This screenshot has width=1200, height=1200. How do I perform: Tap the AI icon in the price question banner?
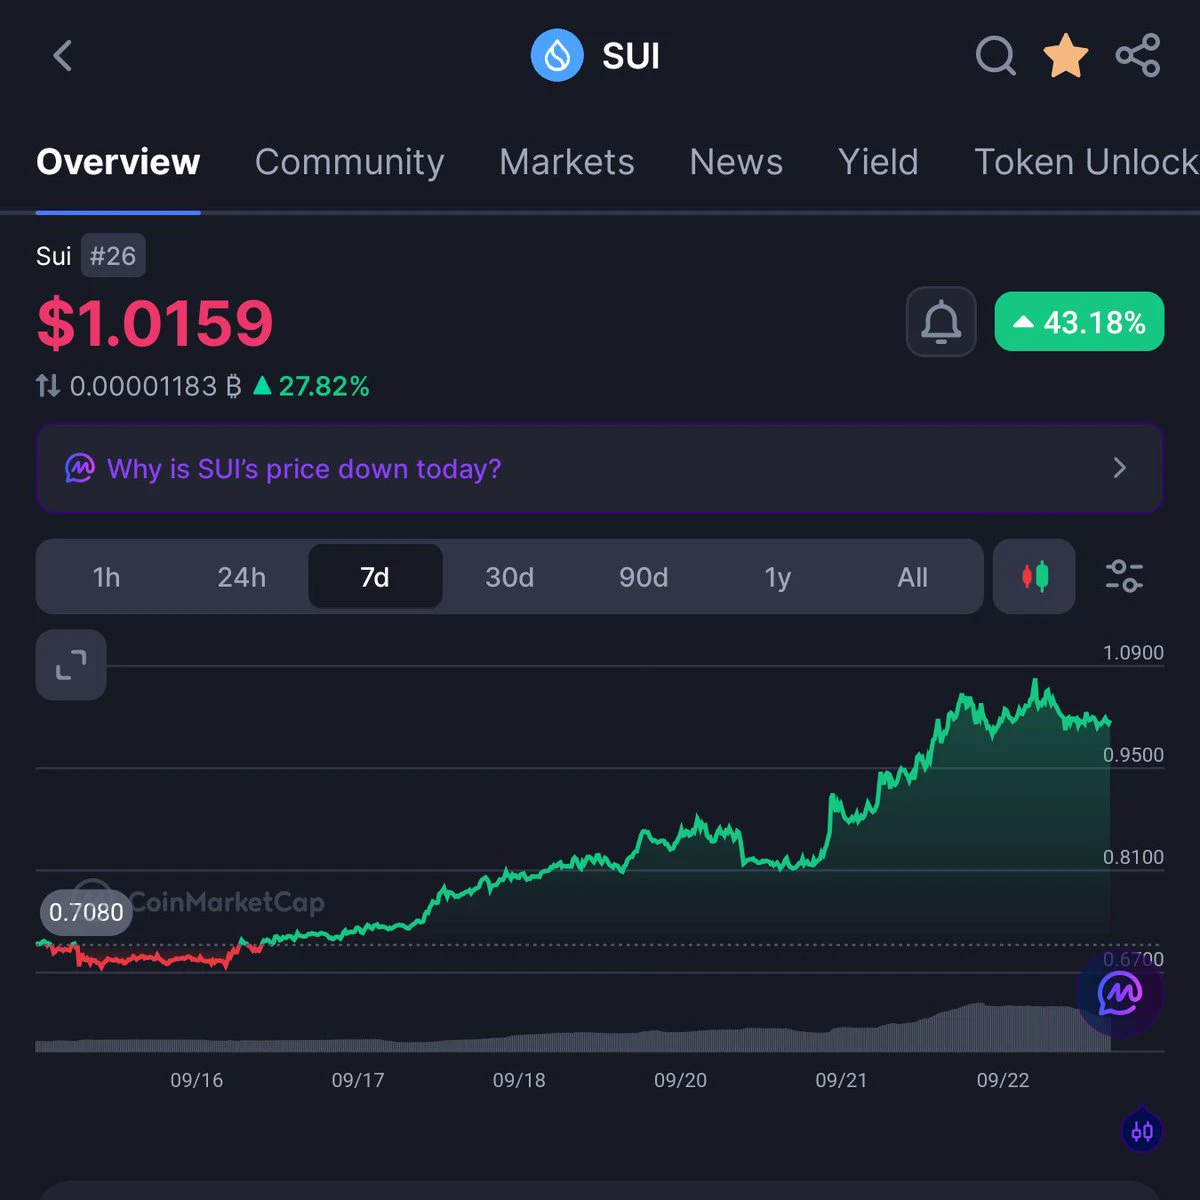pos(80,468)
